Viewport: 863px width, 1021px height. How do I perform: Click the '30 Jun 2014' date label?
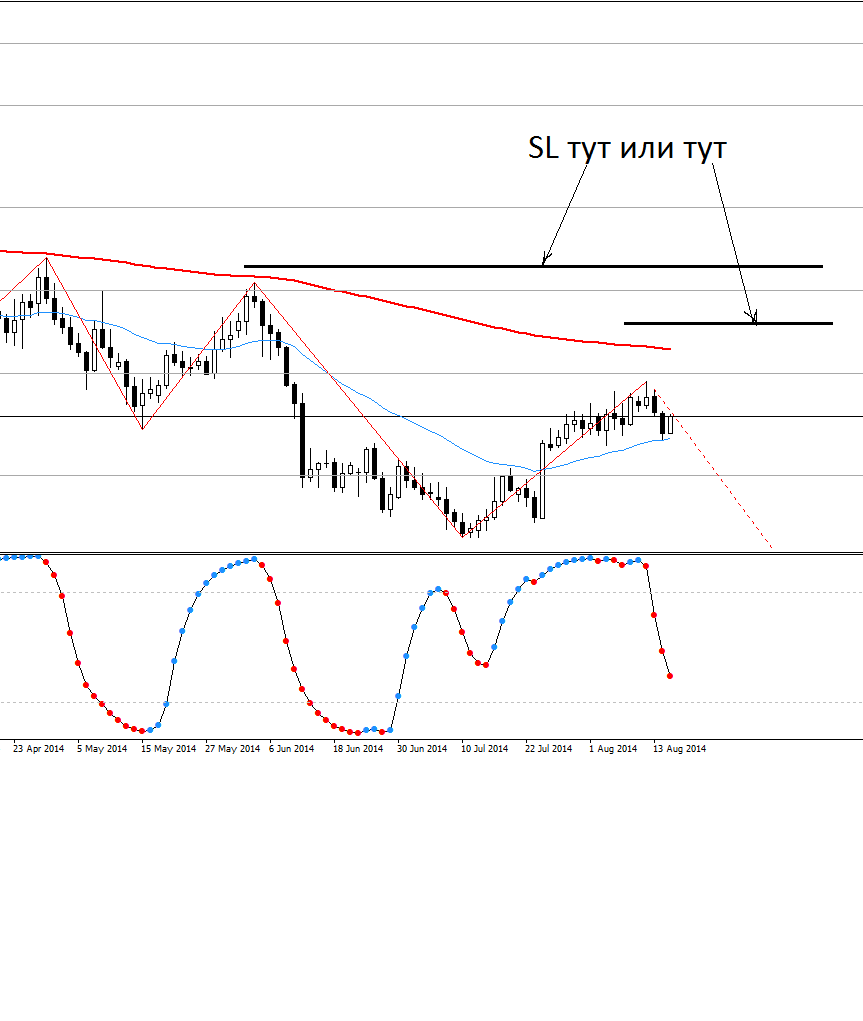(x=421, y=749)
